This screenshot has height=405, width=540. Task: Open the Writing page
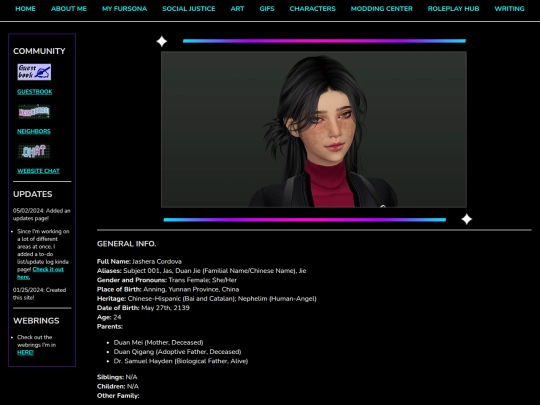[x=509, y=9]
